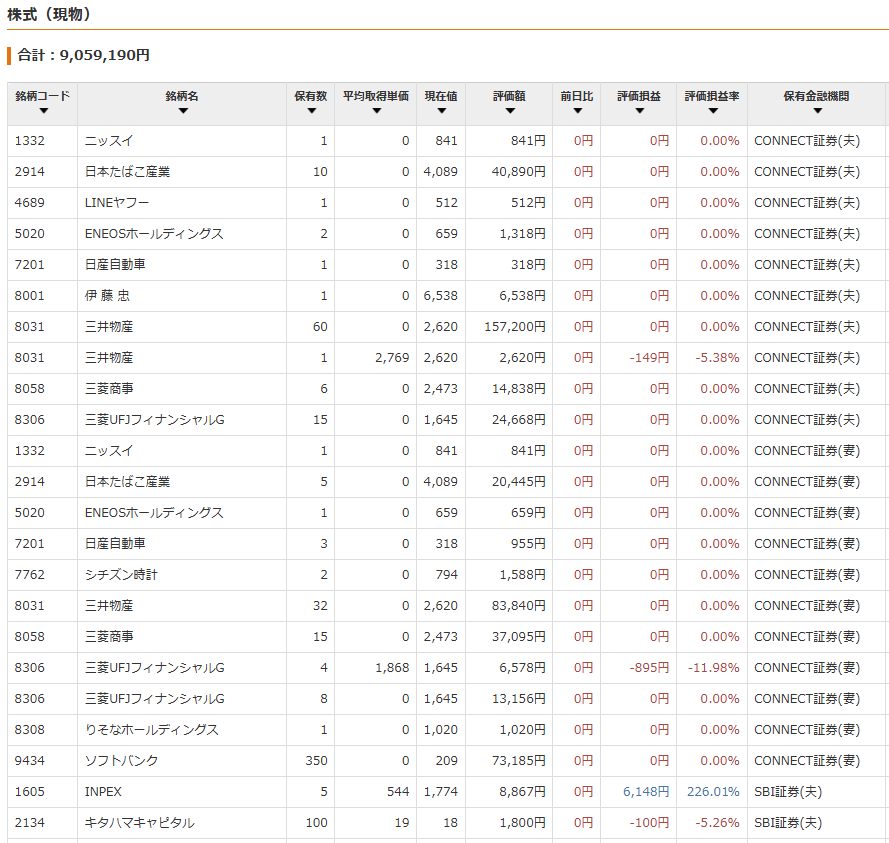889x843 pixels.
Task: Sort by 評価損益 column arrow
Action: coord(640,111)
